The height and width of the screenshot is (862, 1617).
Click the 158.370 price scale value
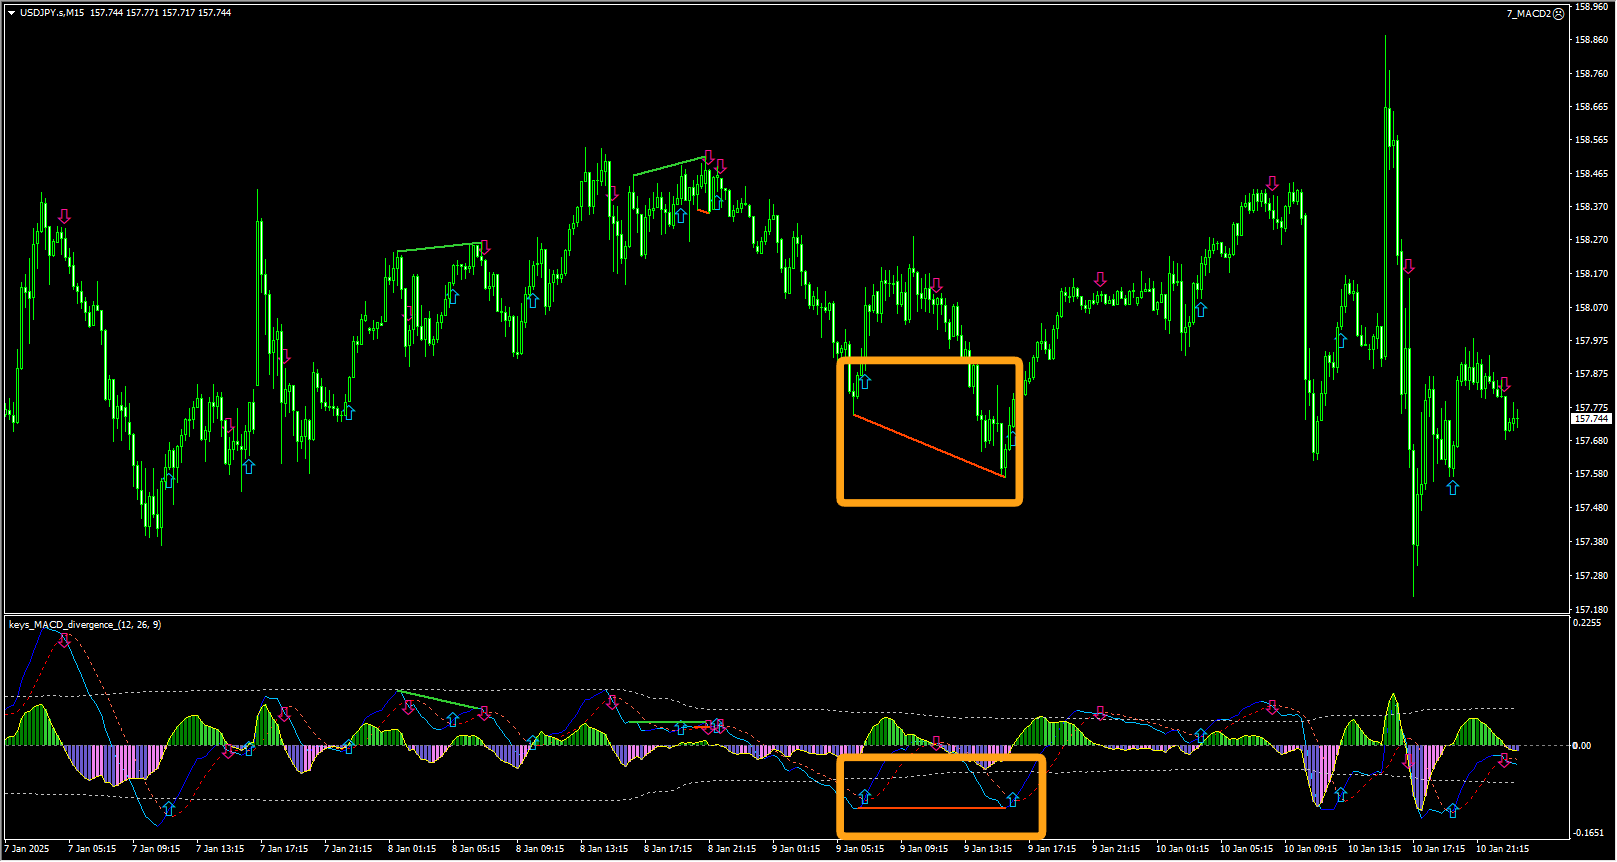tap(1591, 207)
